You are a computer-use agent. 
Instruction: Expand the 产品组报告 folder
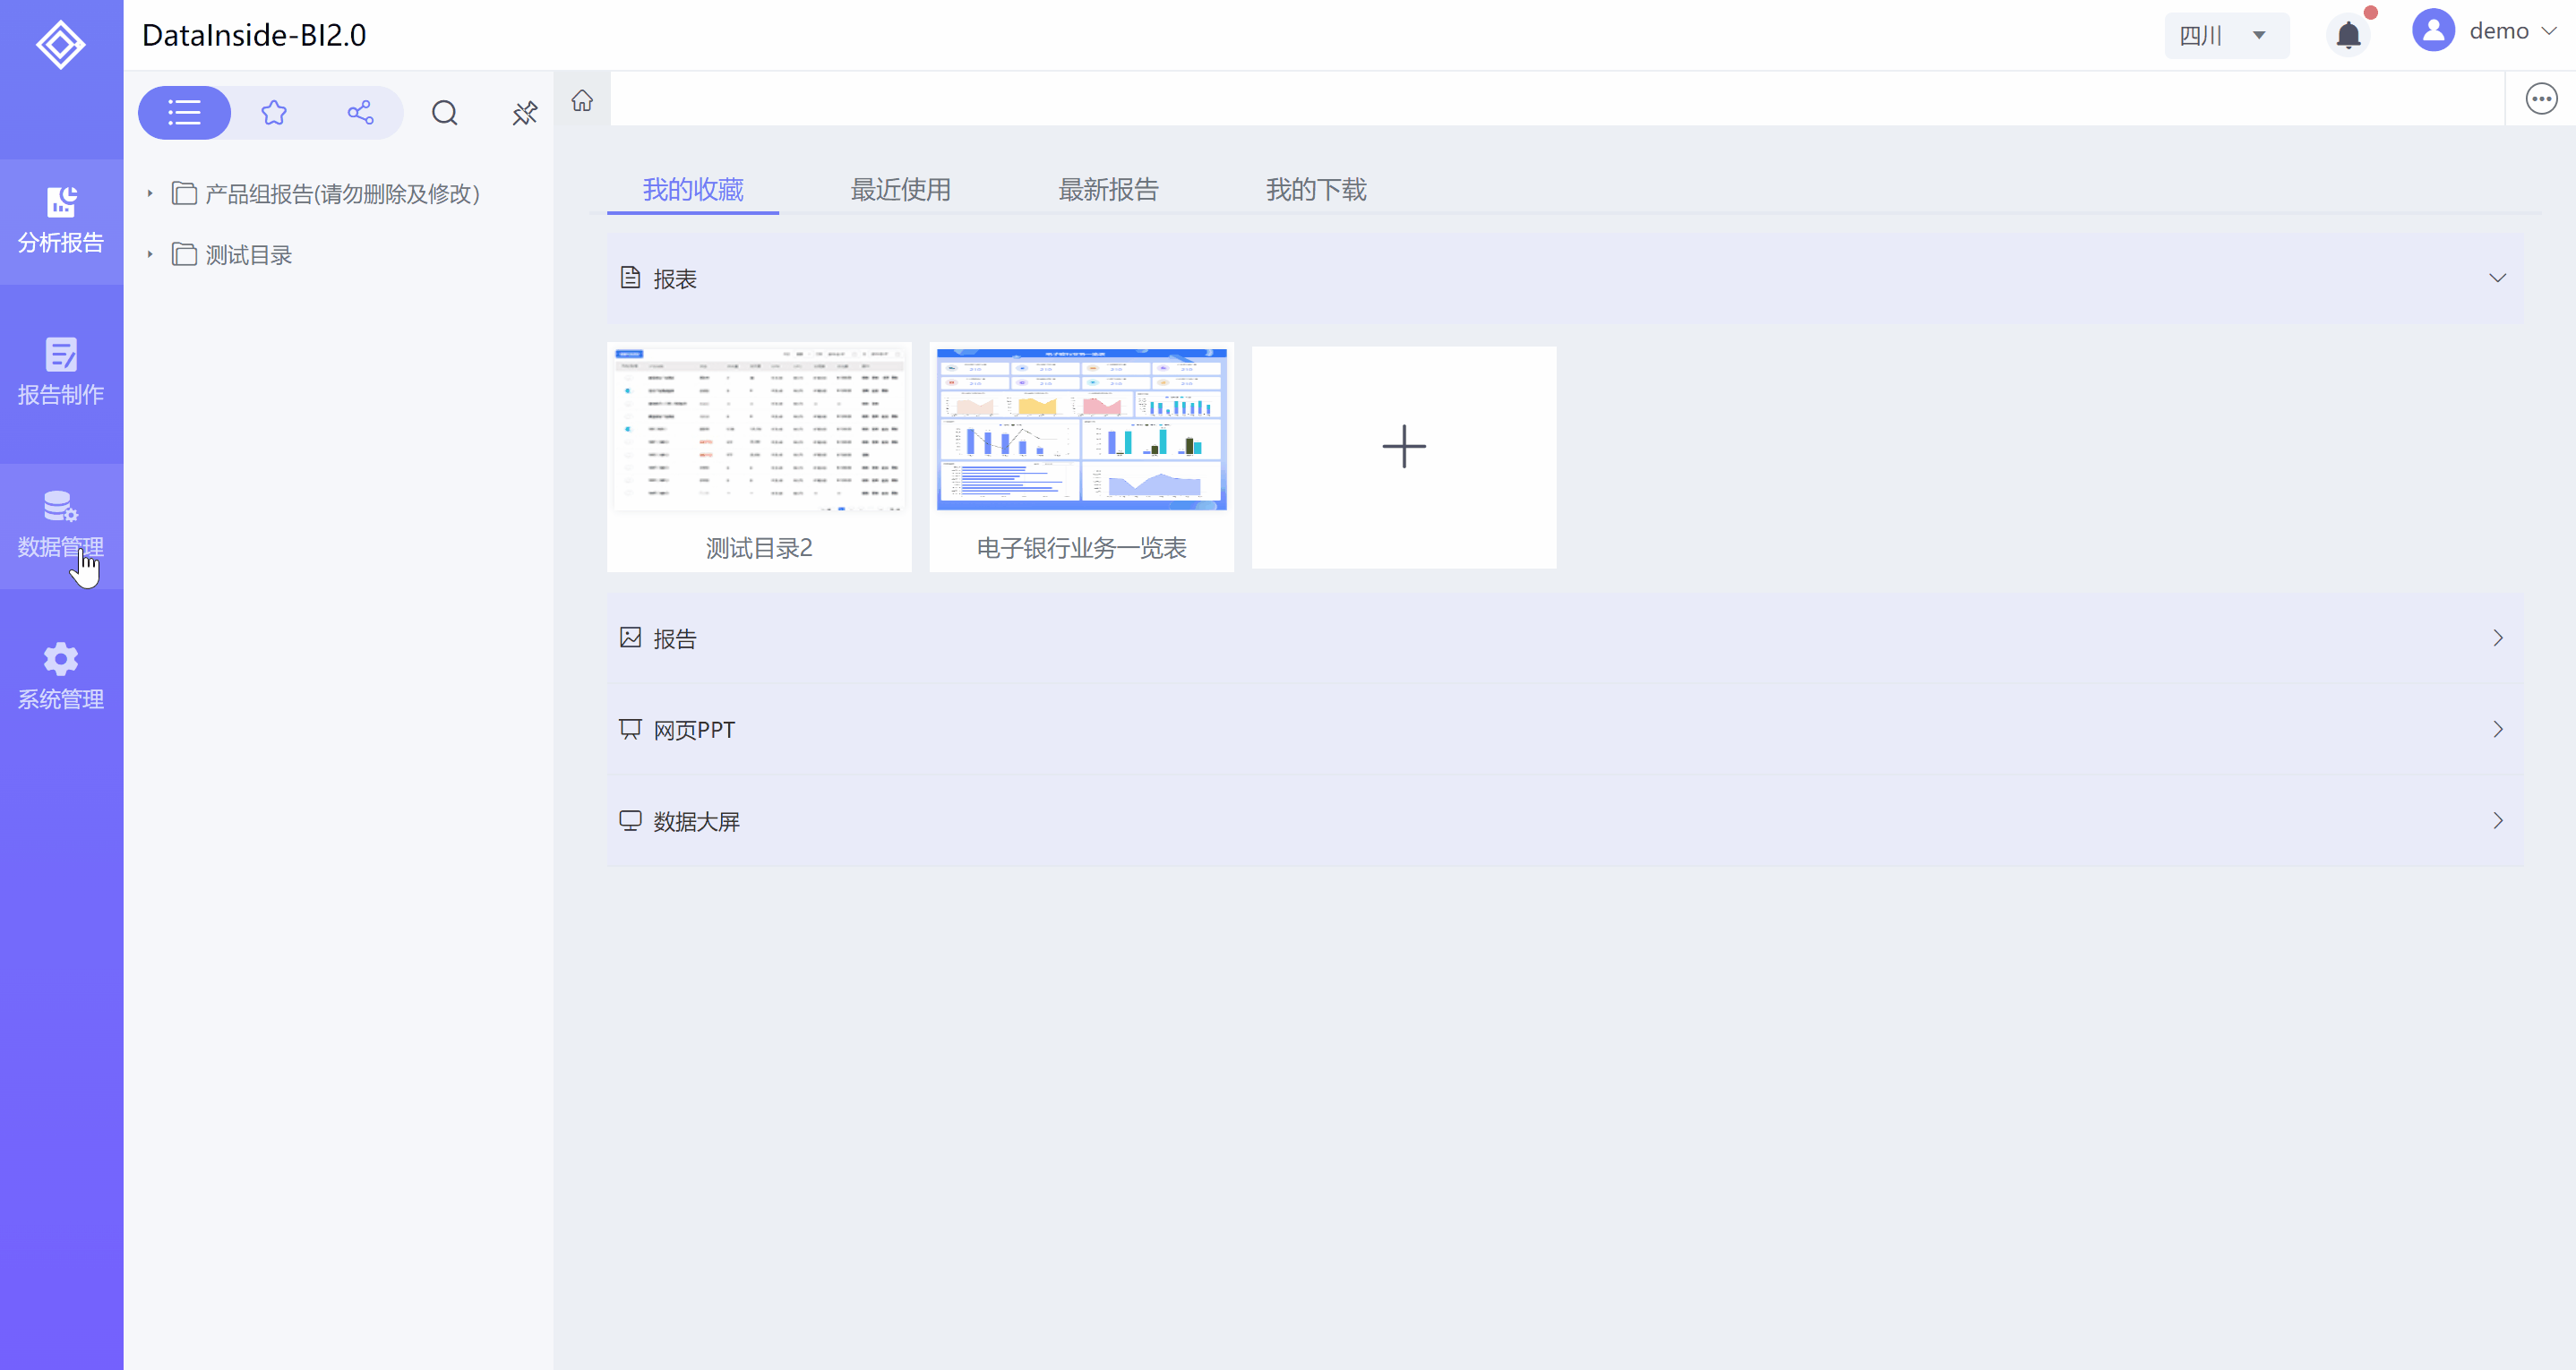[x=150, y=193]
